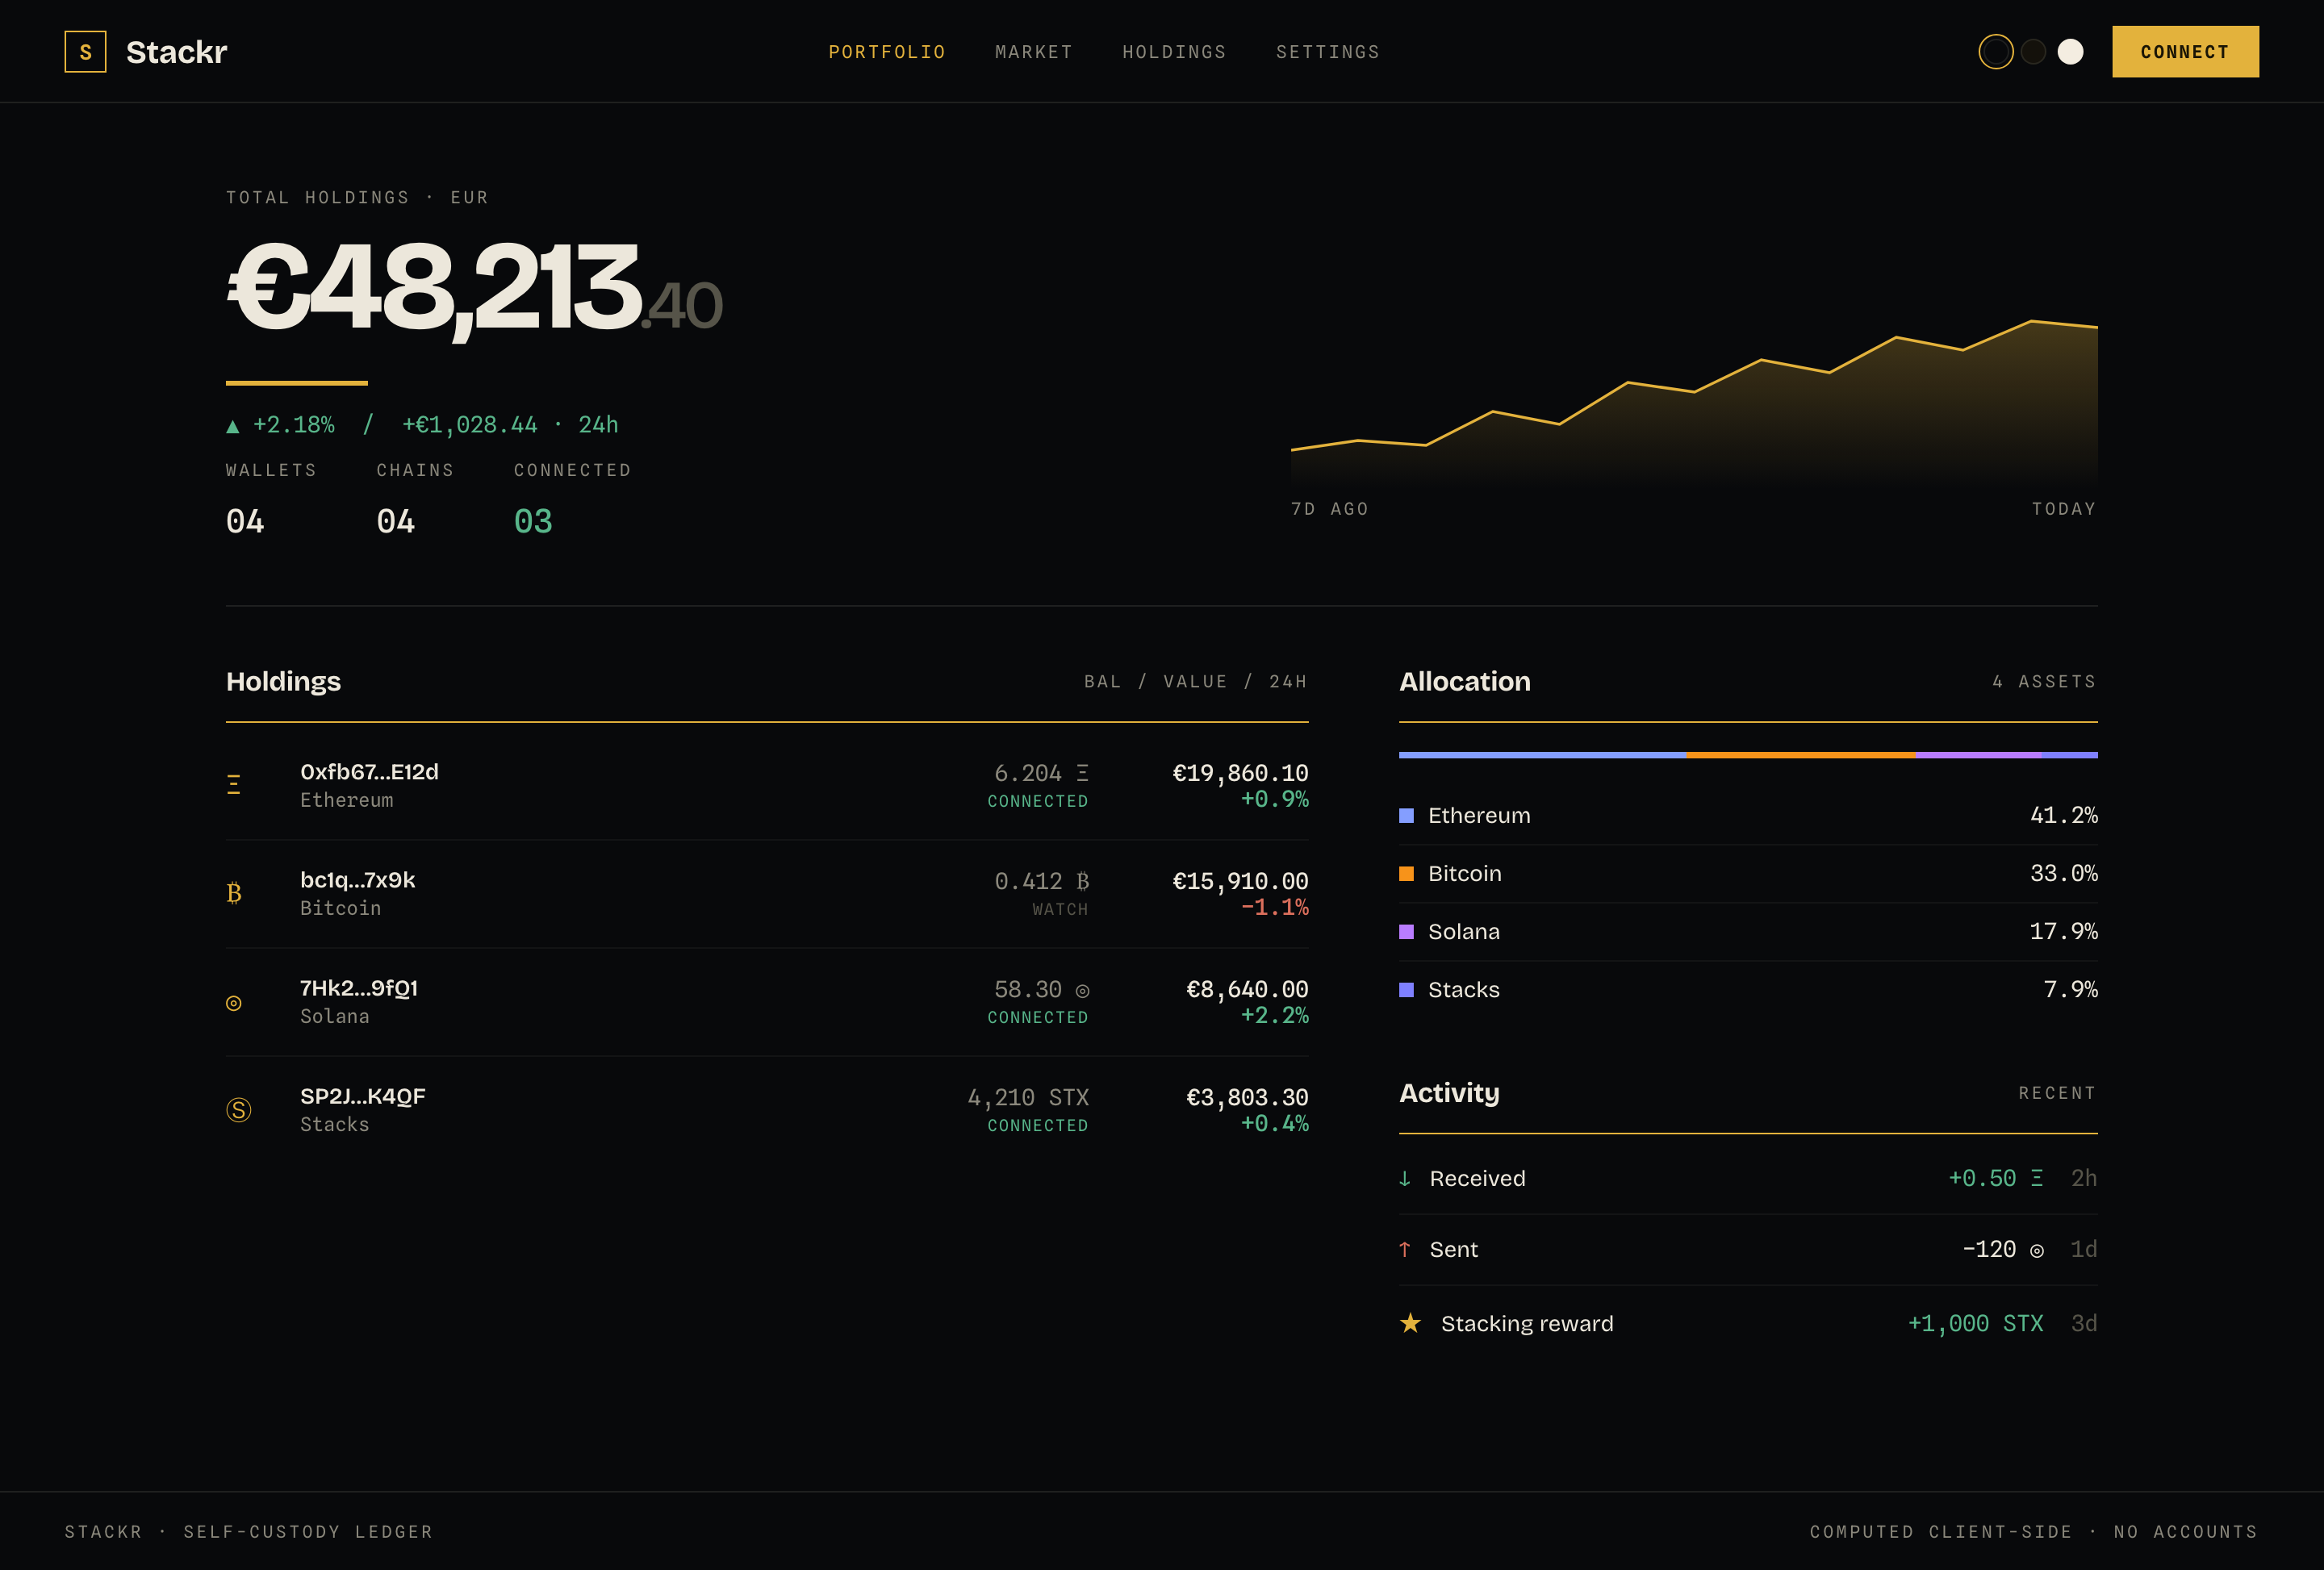Click the orange Bitcoin segment of allocation bar
Screen dimensions: 2324x1570
[x=1802, y=755]
